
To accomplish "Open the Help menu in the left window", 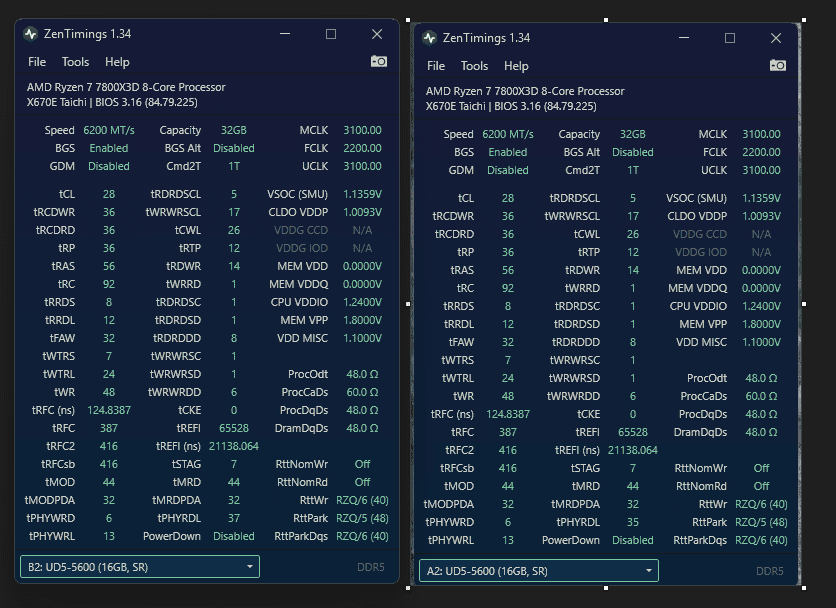I will 117,62.
